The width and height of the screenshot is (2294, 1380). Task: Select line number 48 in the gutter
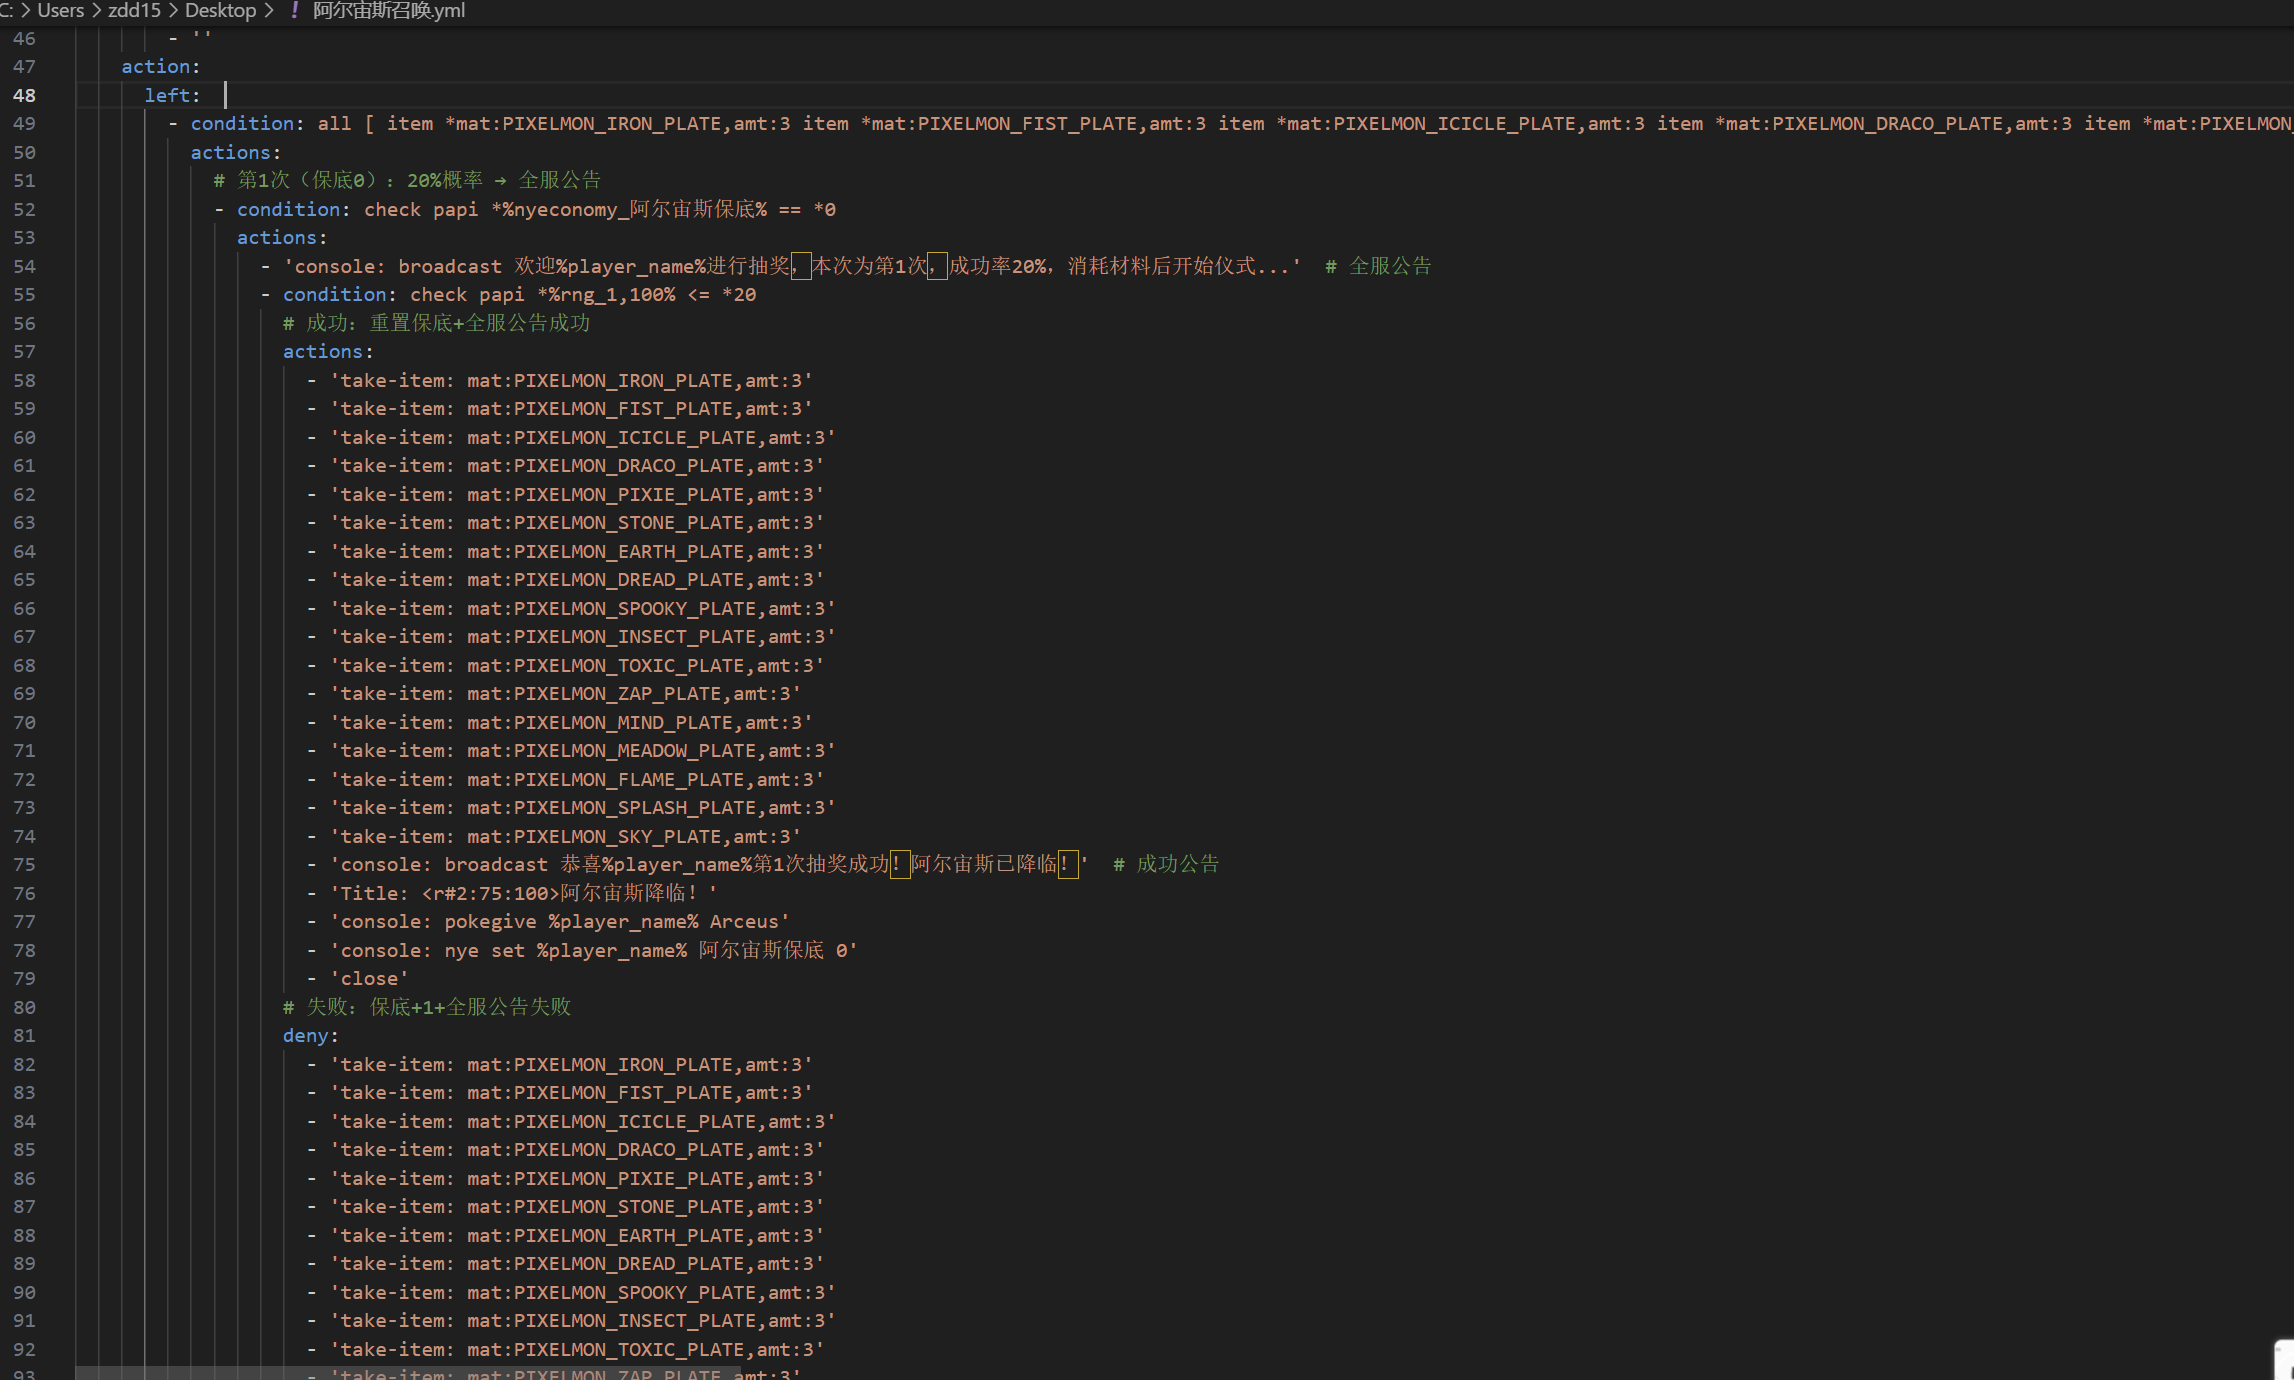[x=24, y=95]
